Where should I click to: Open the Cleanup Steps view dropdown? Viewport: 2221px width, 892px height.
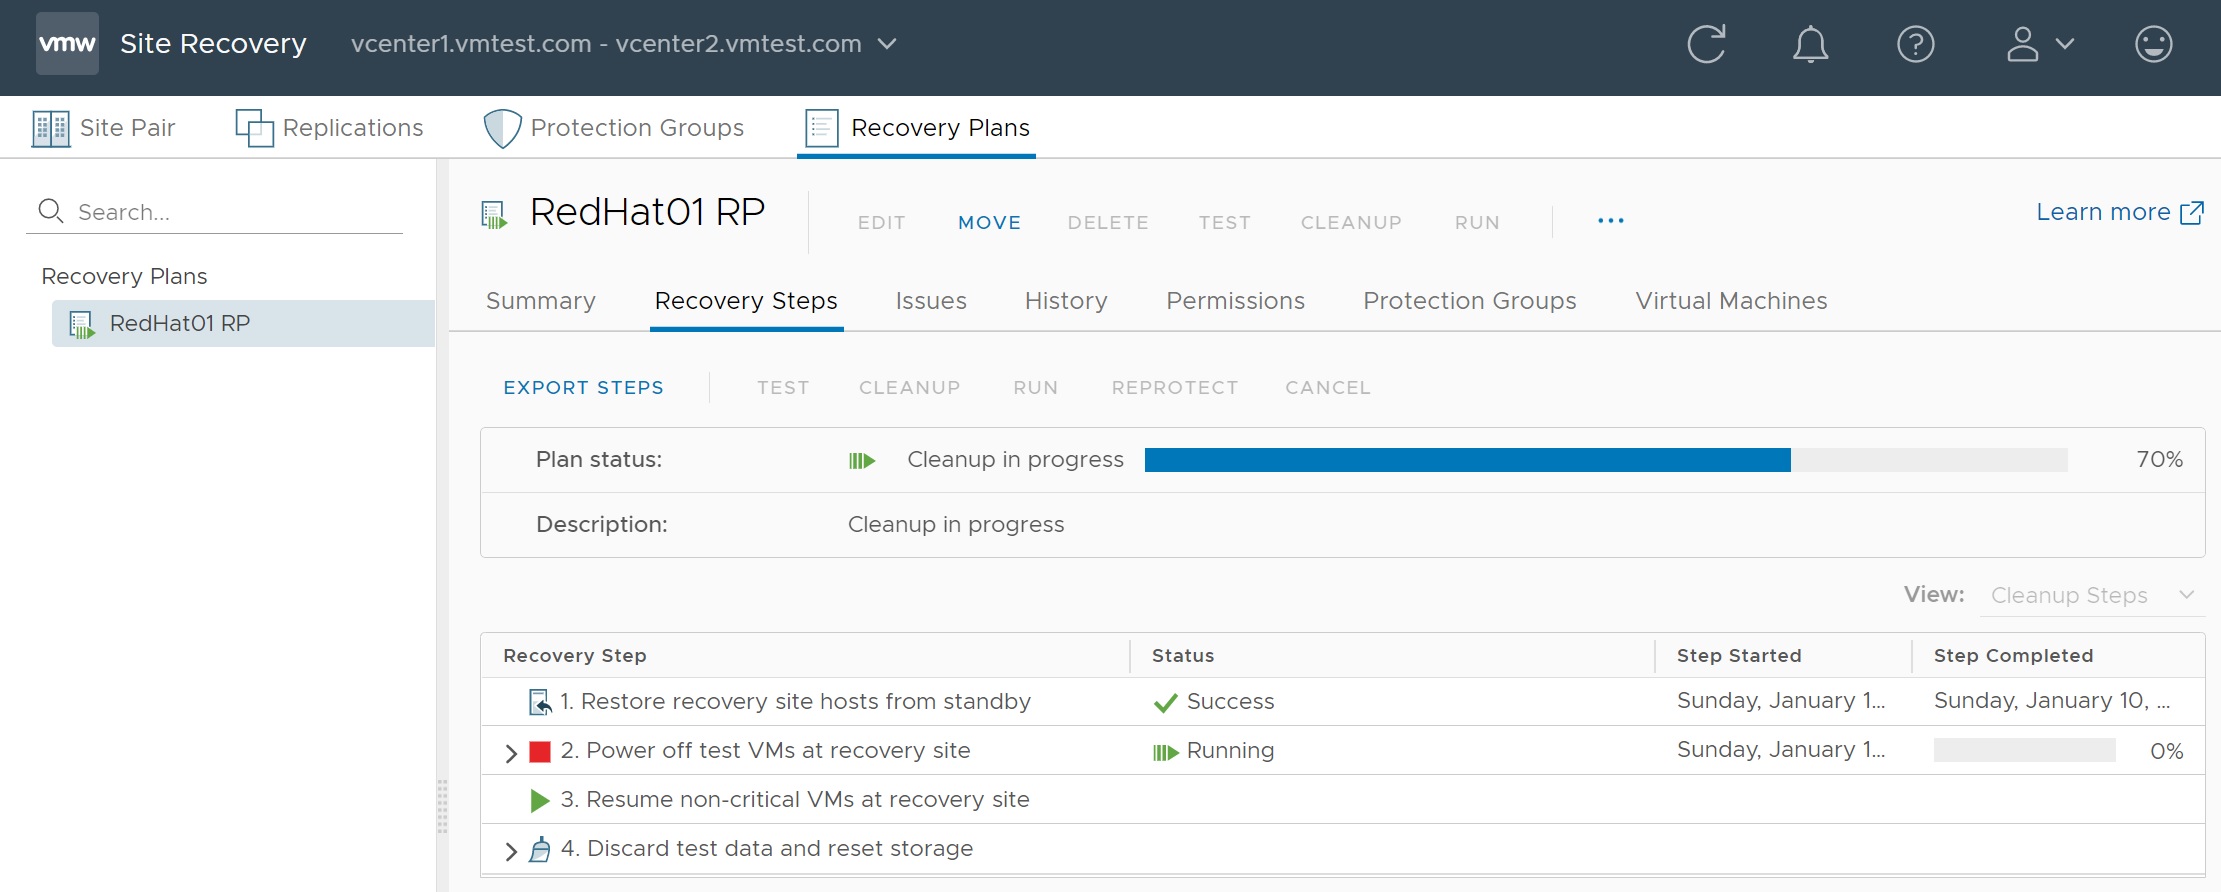click(2091, 596)
